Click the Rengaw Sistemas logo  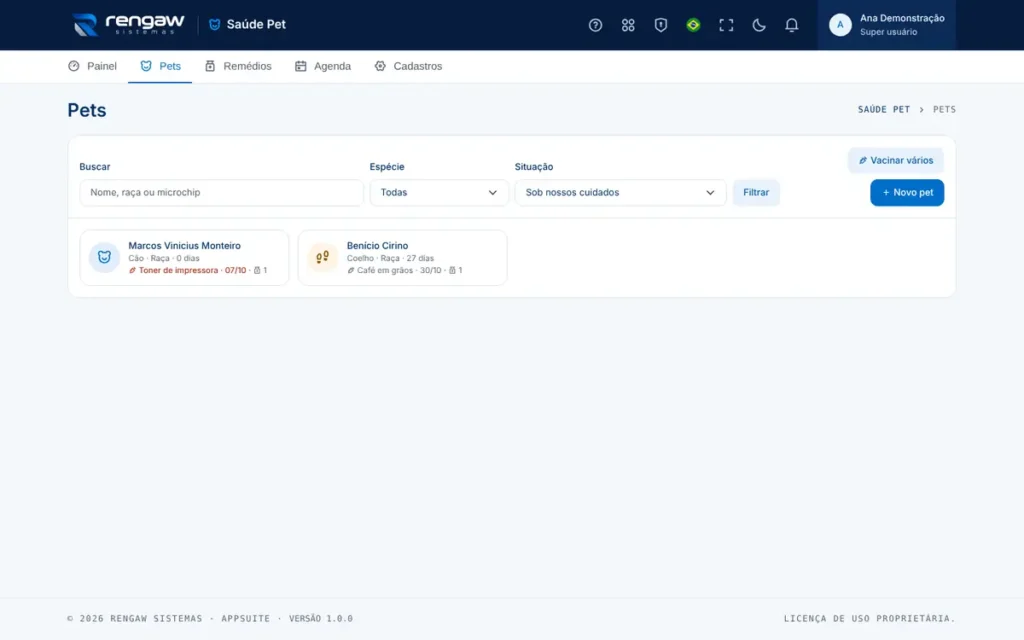coord(128,25)
